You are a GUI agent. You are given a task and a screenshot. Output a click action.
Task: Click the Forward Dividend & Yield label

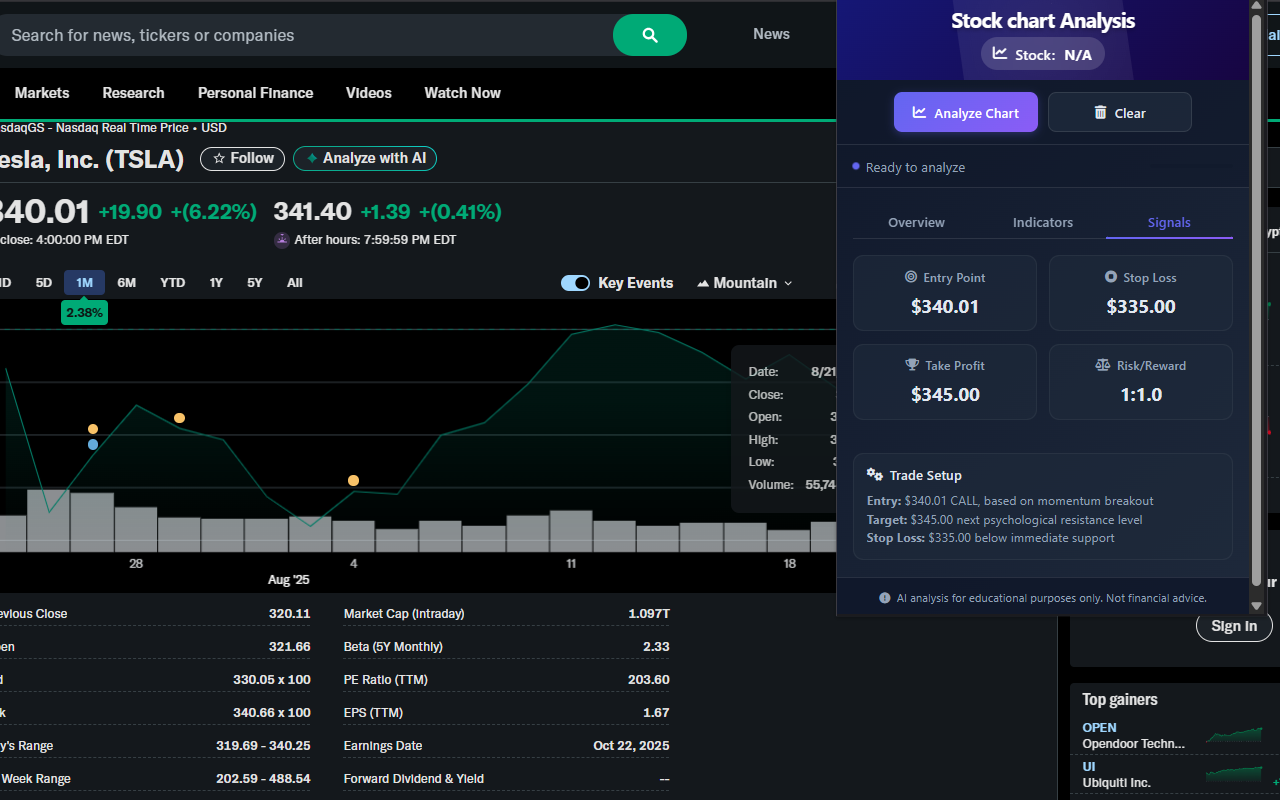pyautogui.click(x=413, y=779)
